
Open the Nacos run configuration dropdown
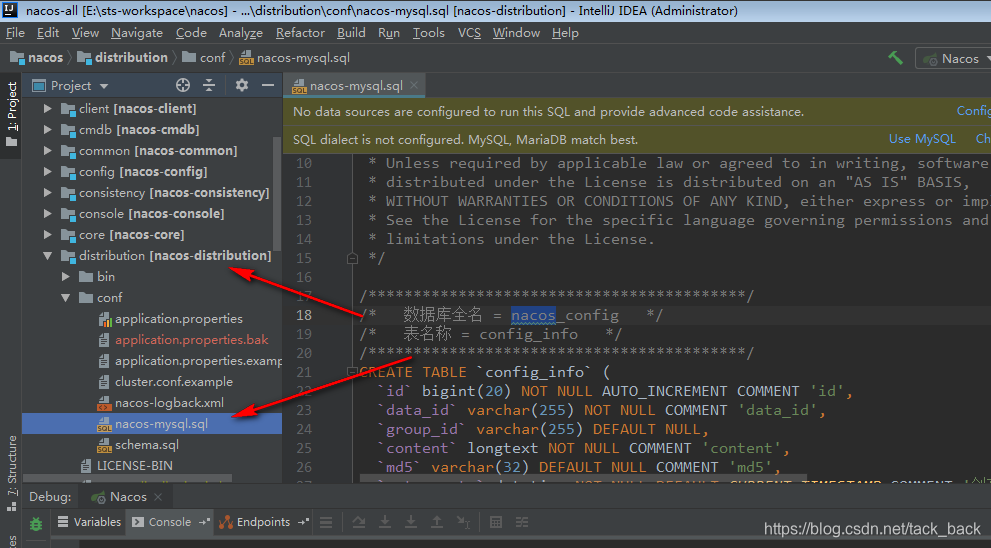(x=956, y=59)
